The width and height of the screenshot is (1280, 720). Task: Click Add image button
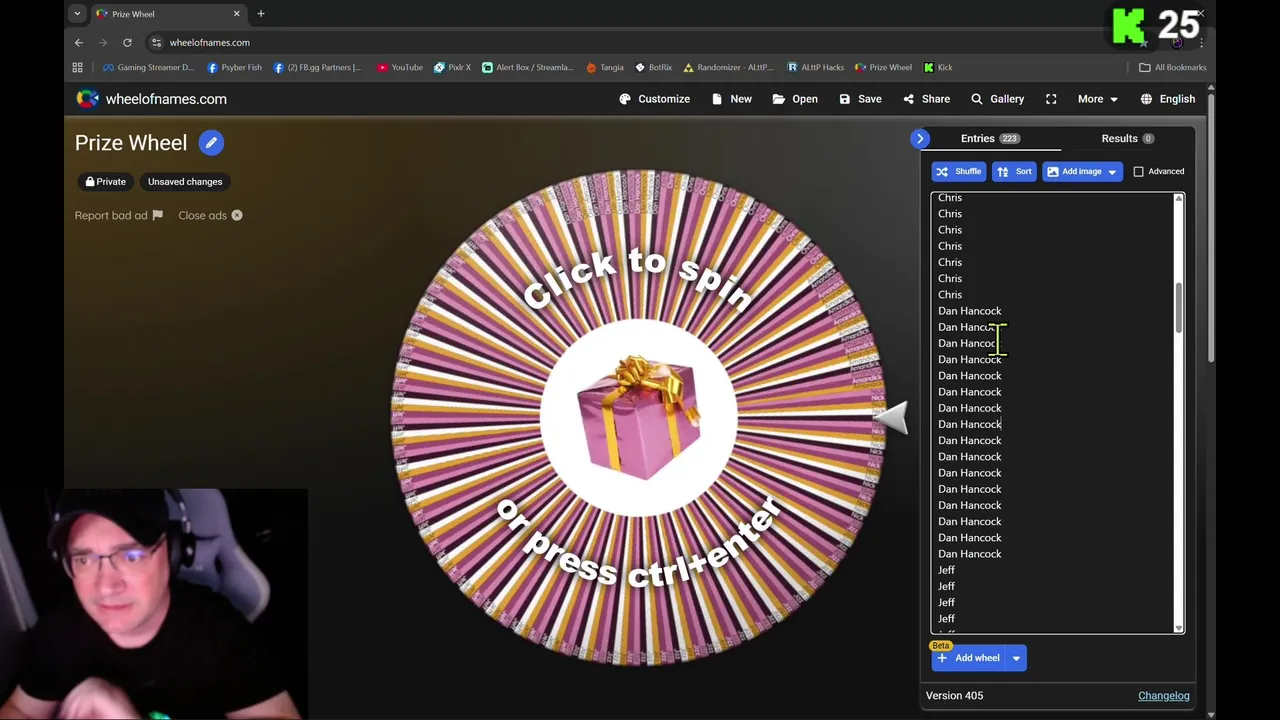coord(1073,172)
